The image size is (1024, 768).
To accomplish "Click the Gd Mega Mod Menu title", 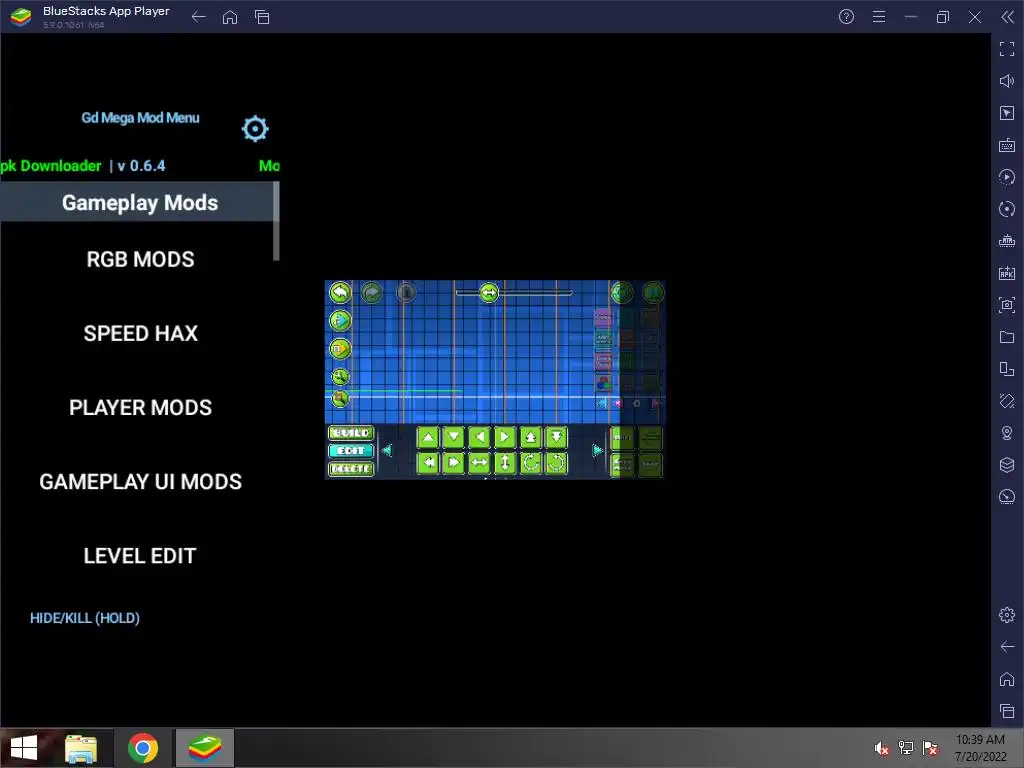I will point(140,118).
